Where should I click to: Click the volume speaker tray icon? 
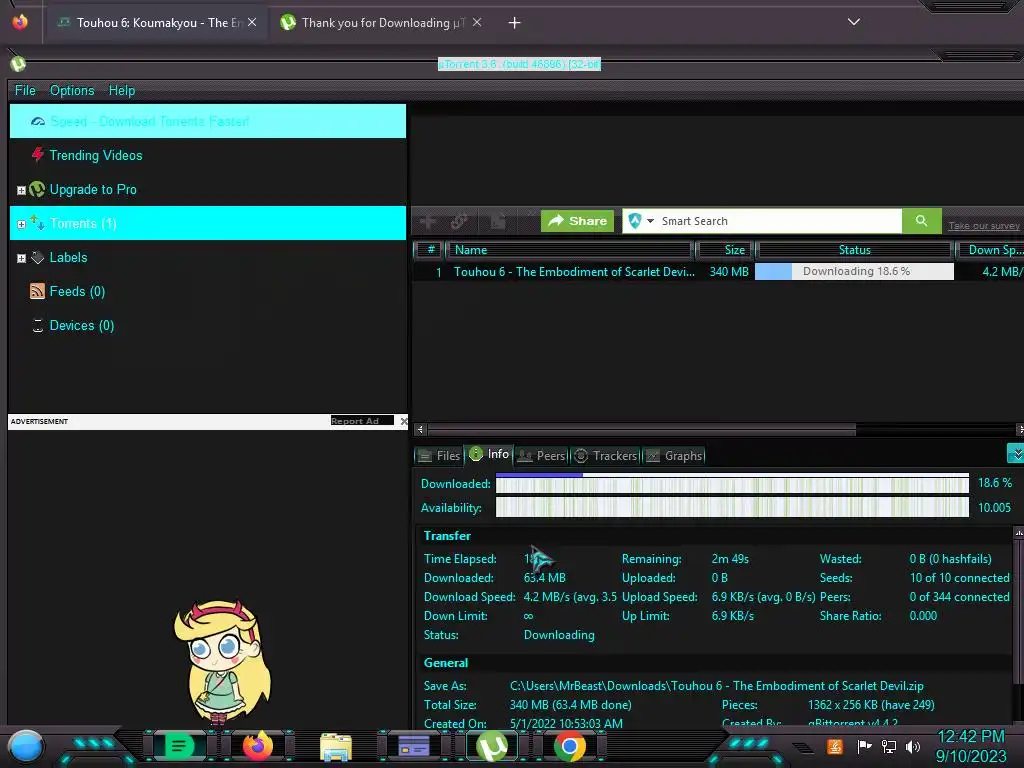coord(913,746)
